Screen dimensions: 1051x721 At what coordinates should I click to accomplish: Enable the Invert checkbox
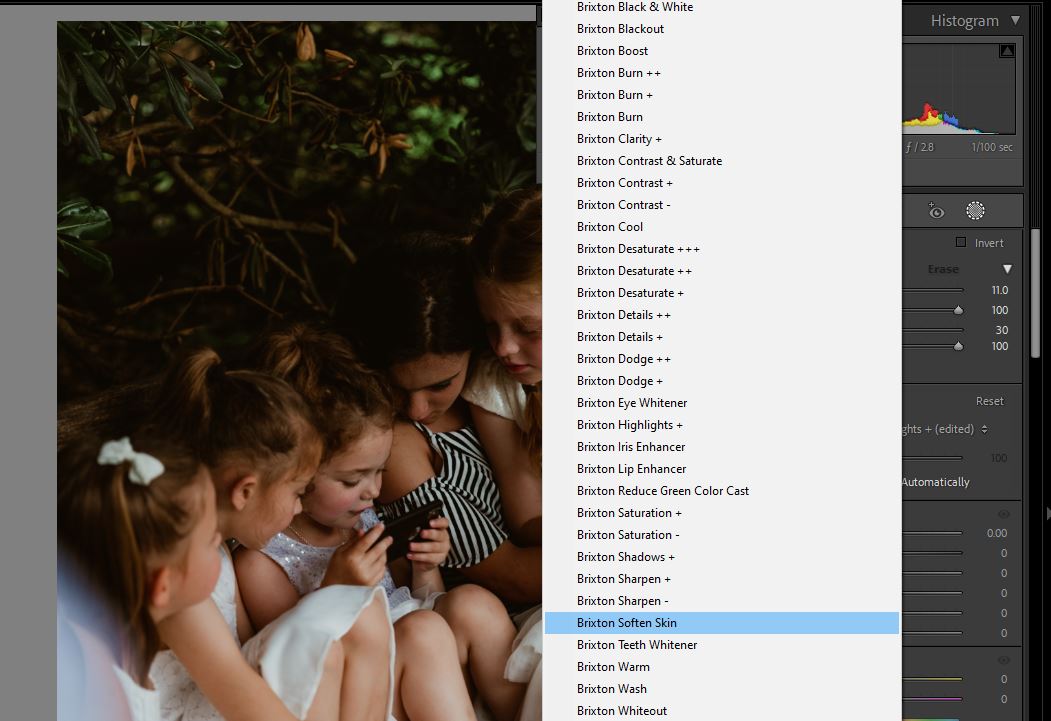pos(961,243)
